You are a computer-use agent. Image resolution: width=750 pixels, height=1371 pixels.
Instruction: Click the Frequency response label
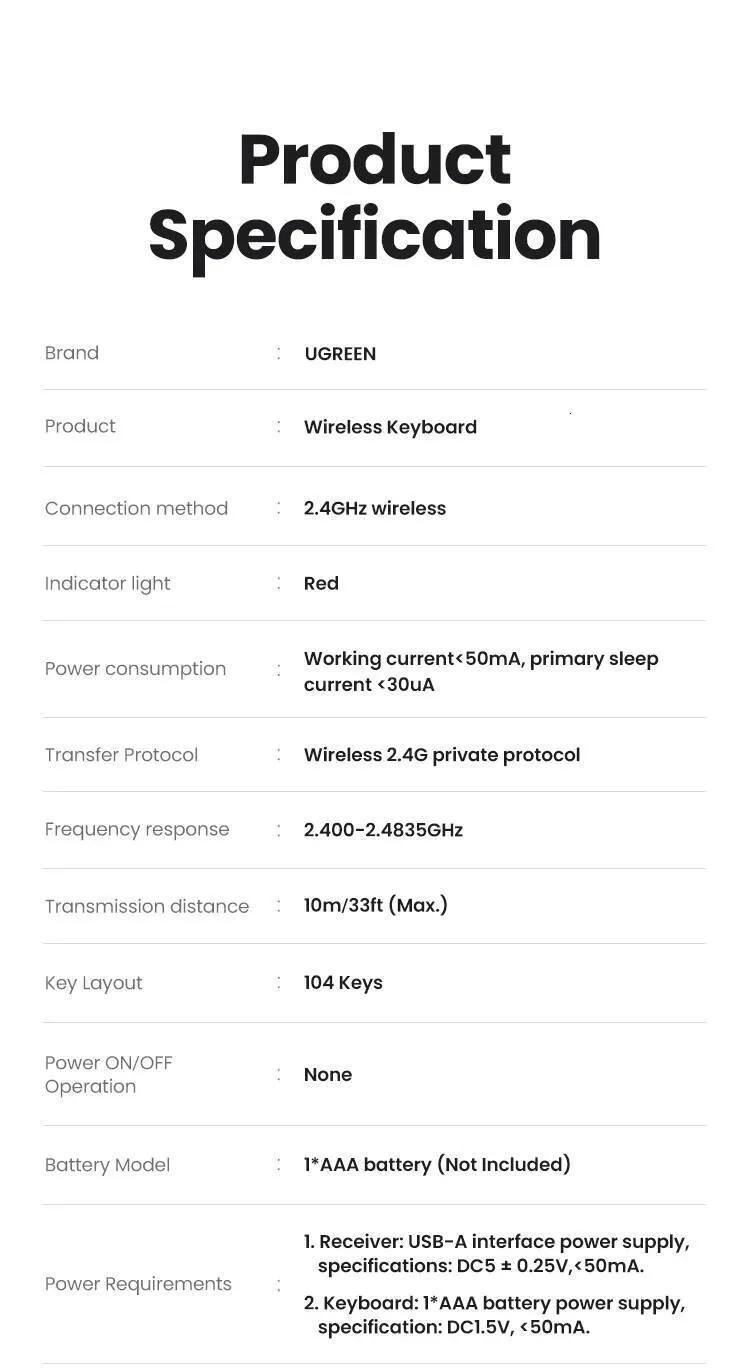137,829
